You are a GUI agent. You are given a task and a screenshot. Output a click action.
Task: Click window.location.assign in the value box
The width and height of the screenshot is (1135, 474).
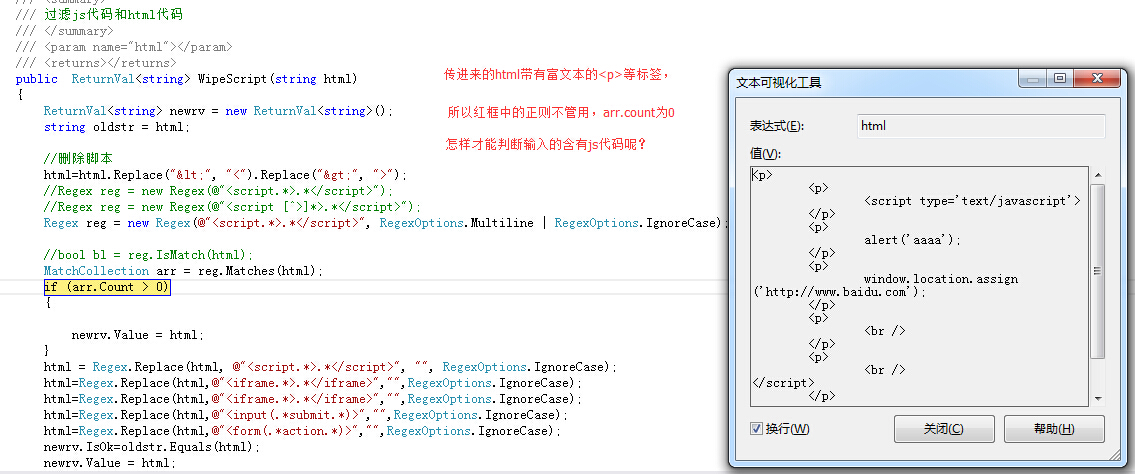click(941, 279)
